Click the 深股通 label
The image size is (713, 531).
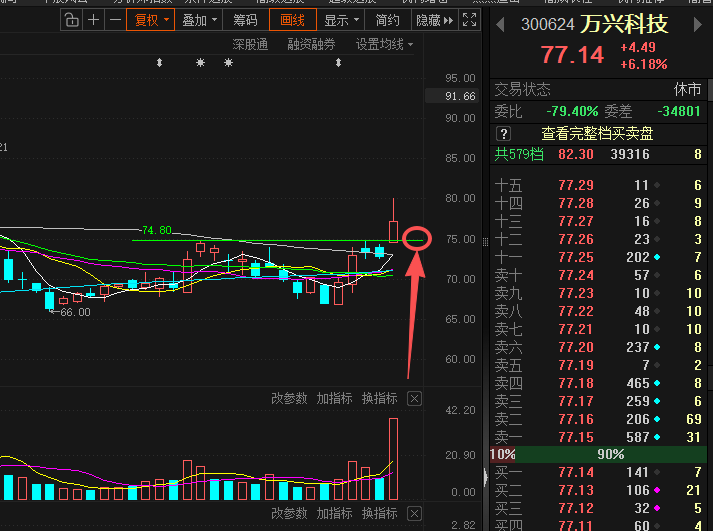point(250,45)
